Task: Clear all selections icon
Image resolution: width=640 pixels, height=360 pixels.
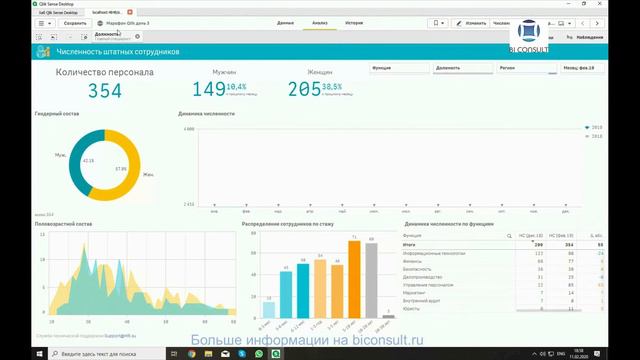Action: pos(84,37)
